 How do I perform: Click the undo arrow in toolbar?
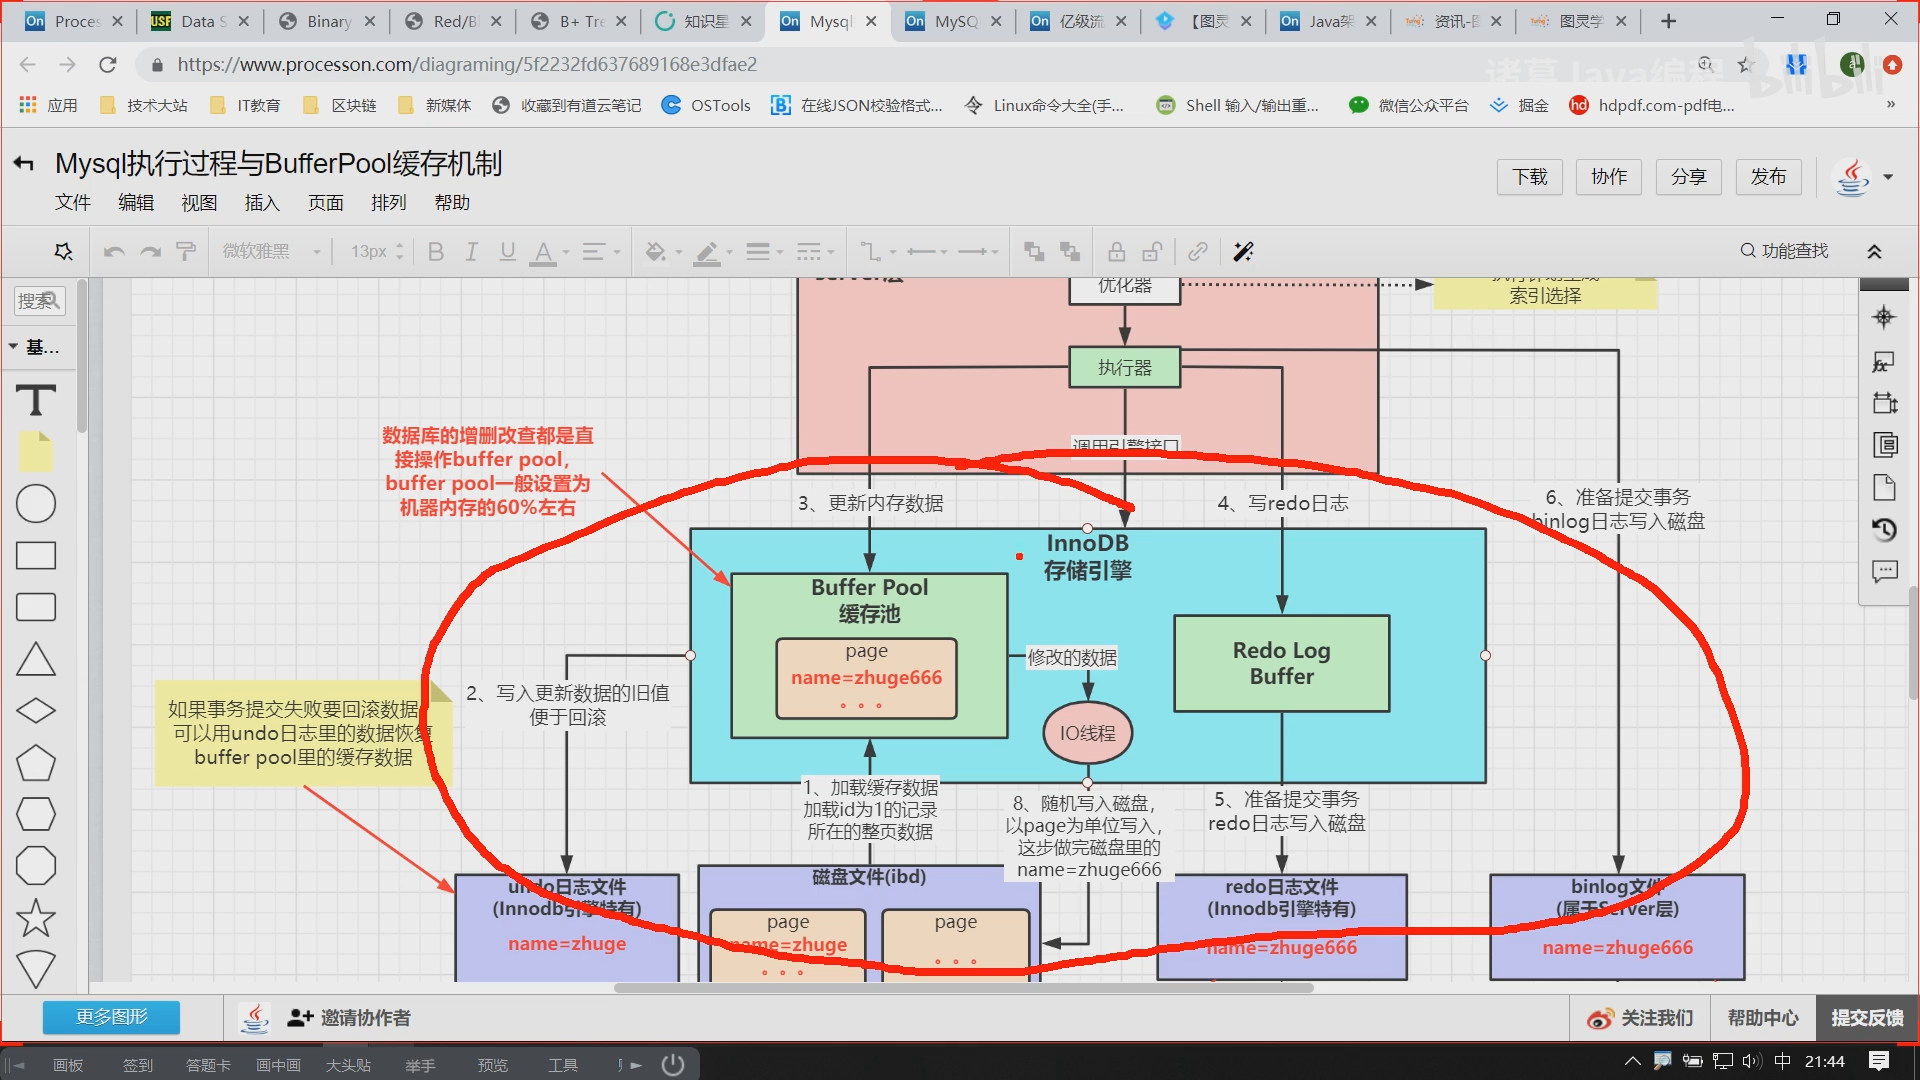[x=114, y=252]
